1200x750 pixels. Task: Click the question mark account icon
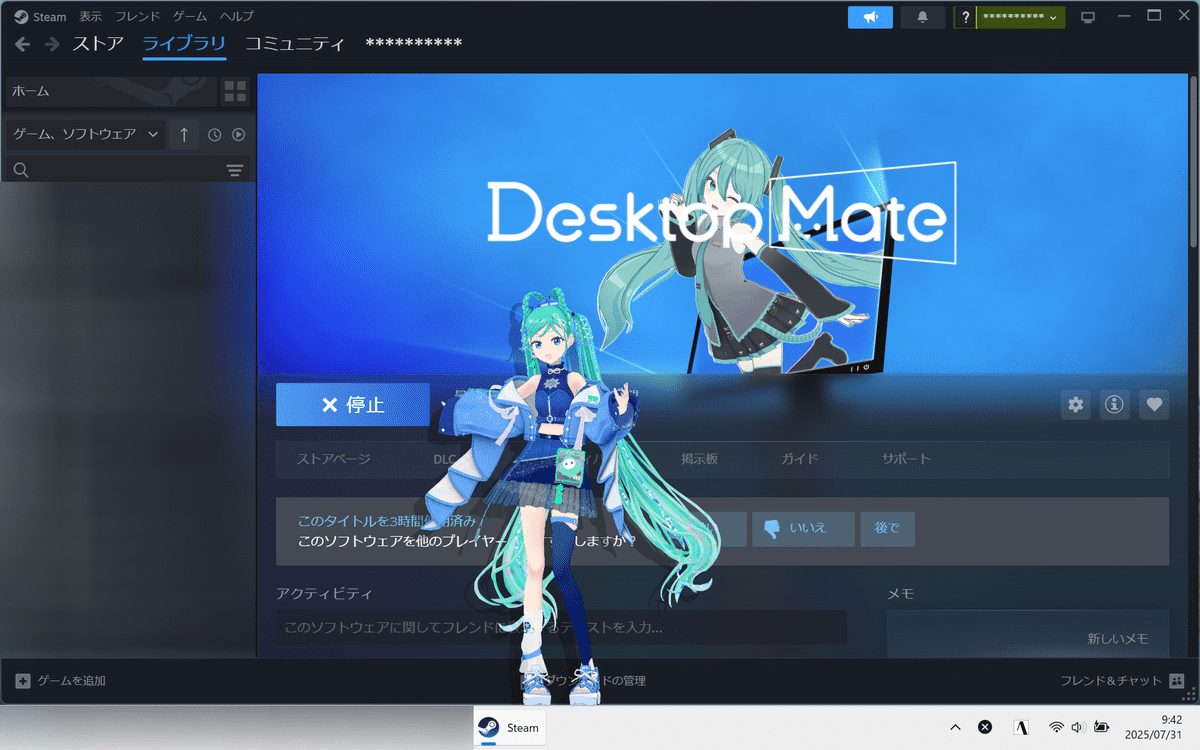[965, 18]
